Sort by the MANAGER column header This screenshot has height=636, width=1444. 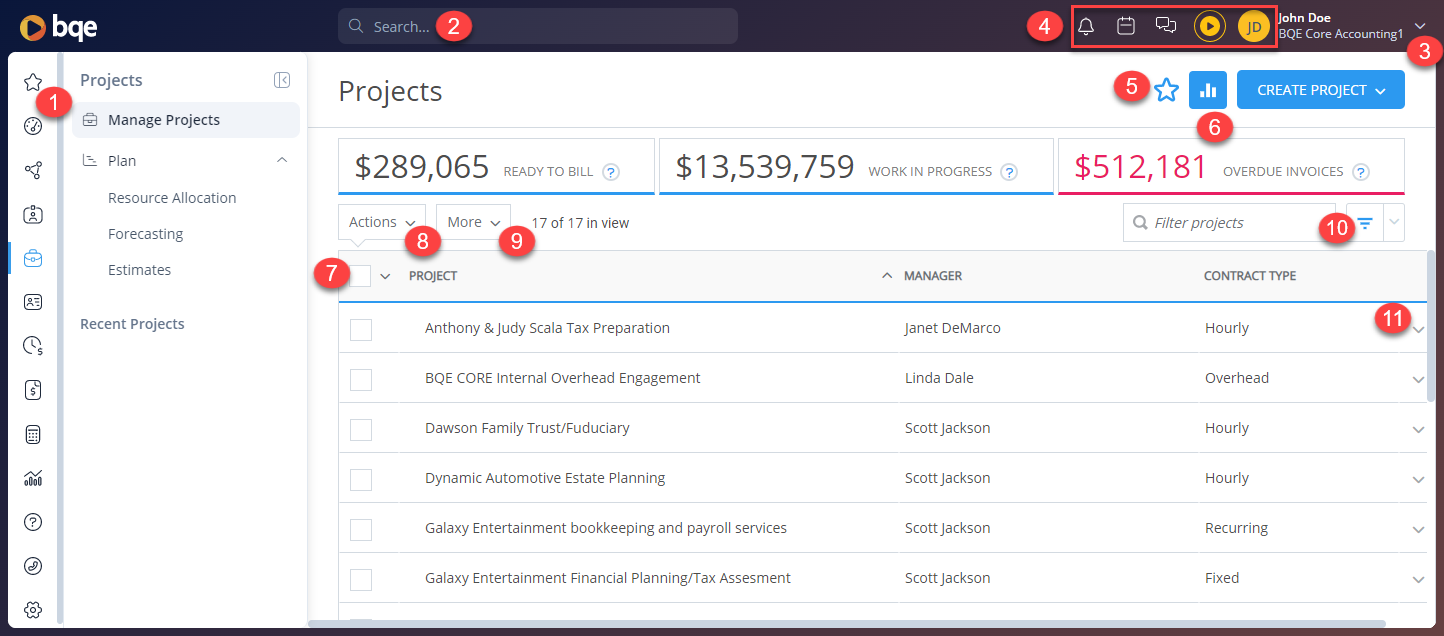click(x=933, y=276)
